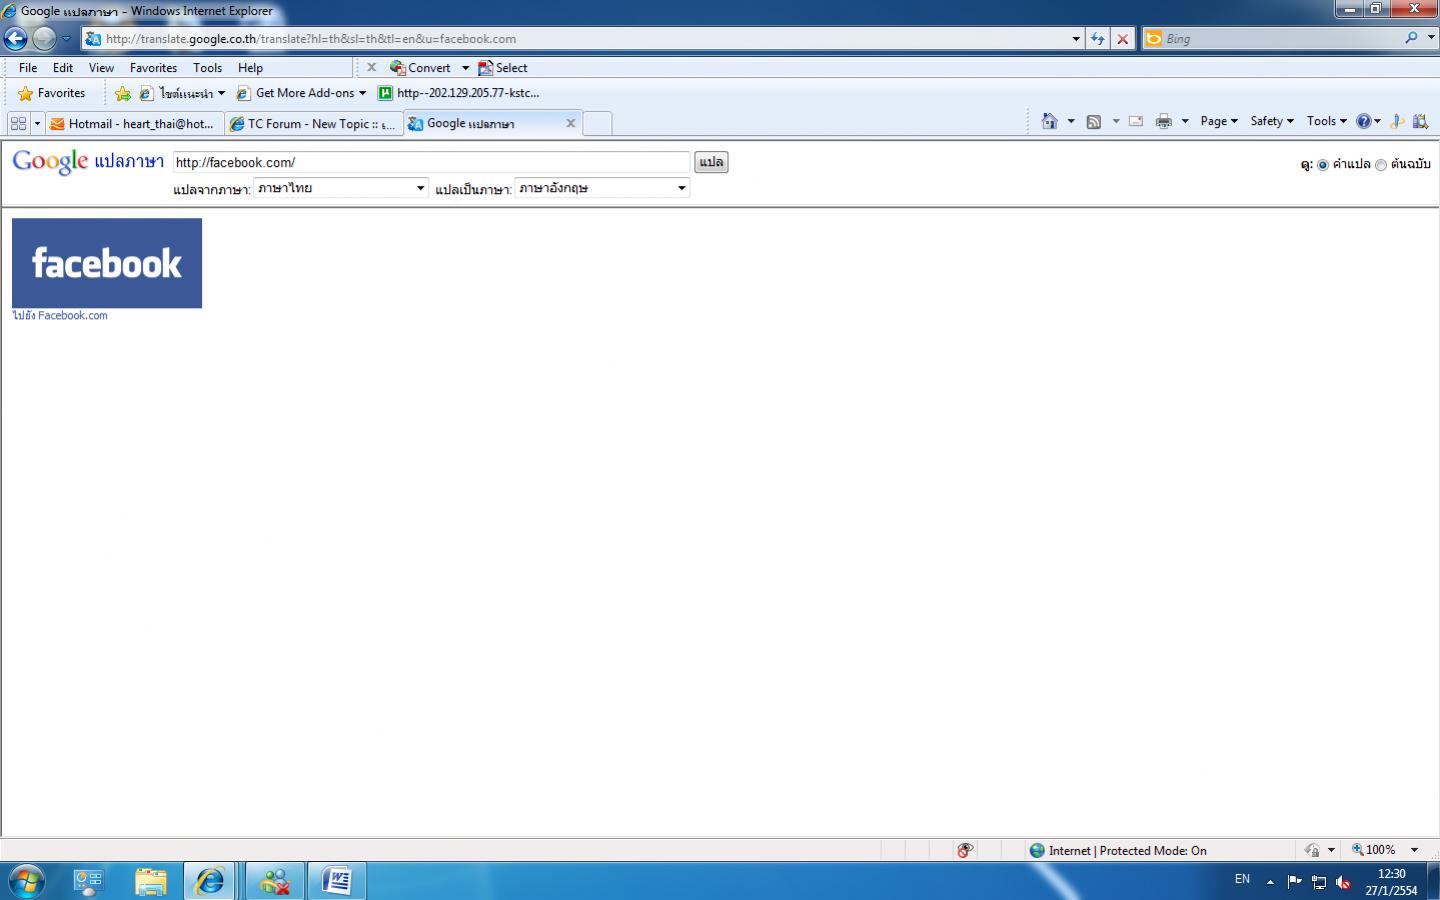Image resolution: width=1440 pixels, height=900 pixels.
Task: Click the browser Forward arrow button
Action: [44, 38]
